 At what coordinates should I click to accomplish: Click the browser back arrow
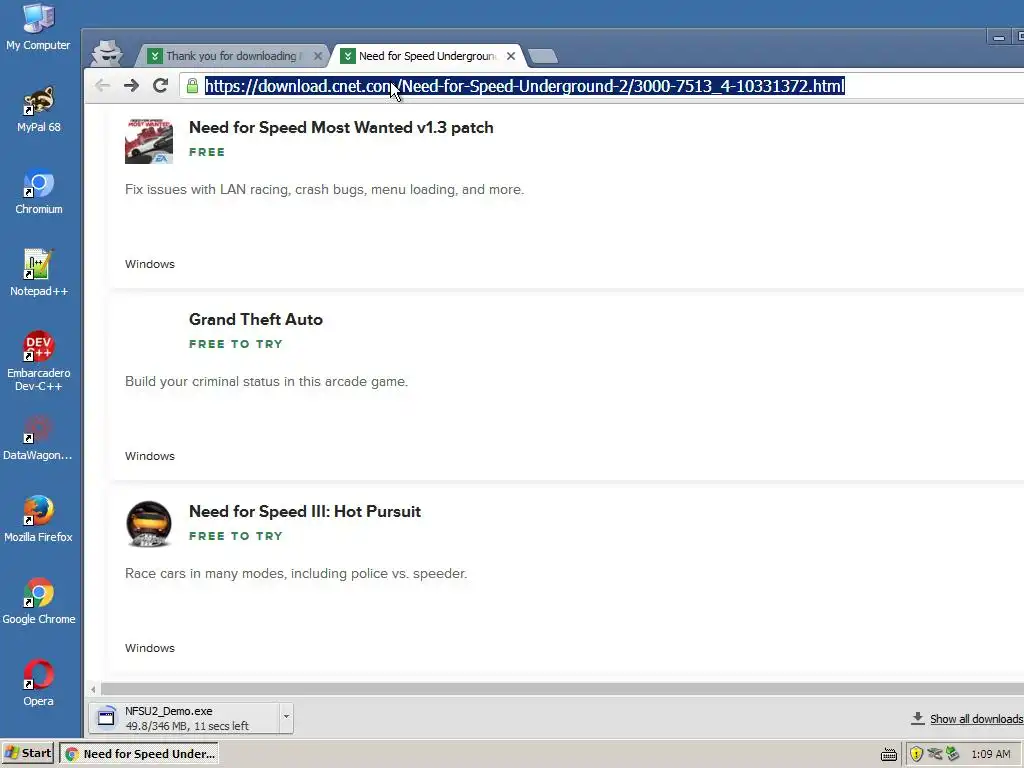102,86
